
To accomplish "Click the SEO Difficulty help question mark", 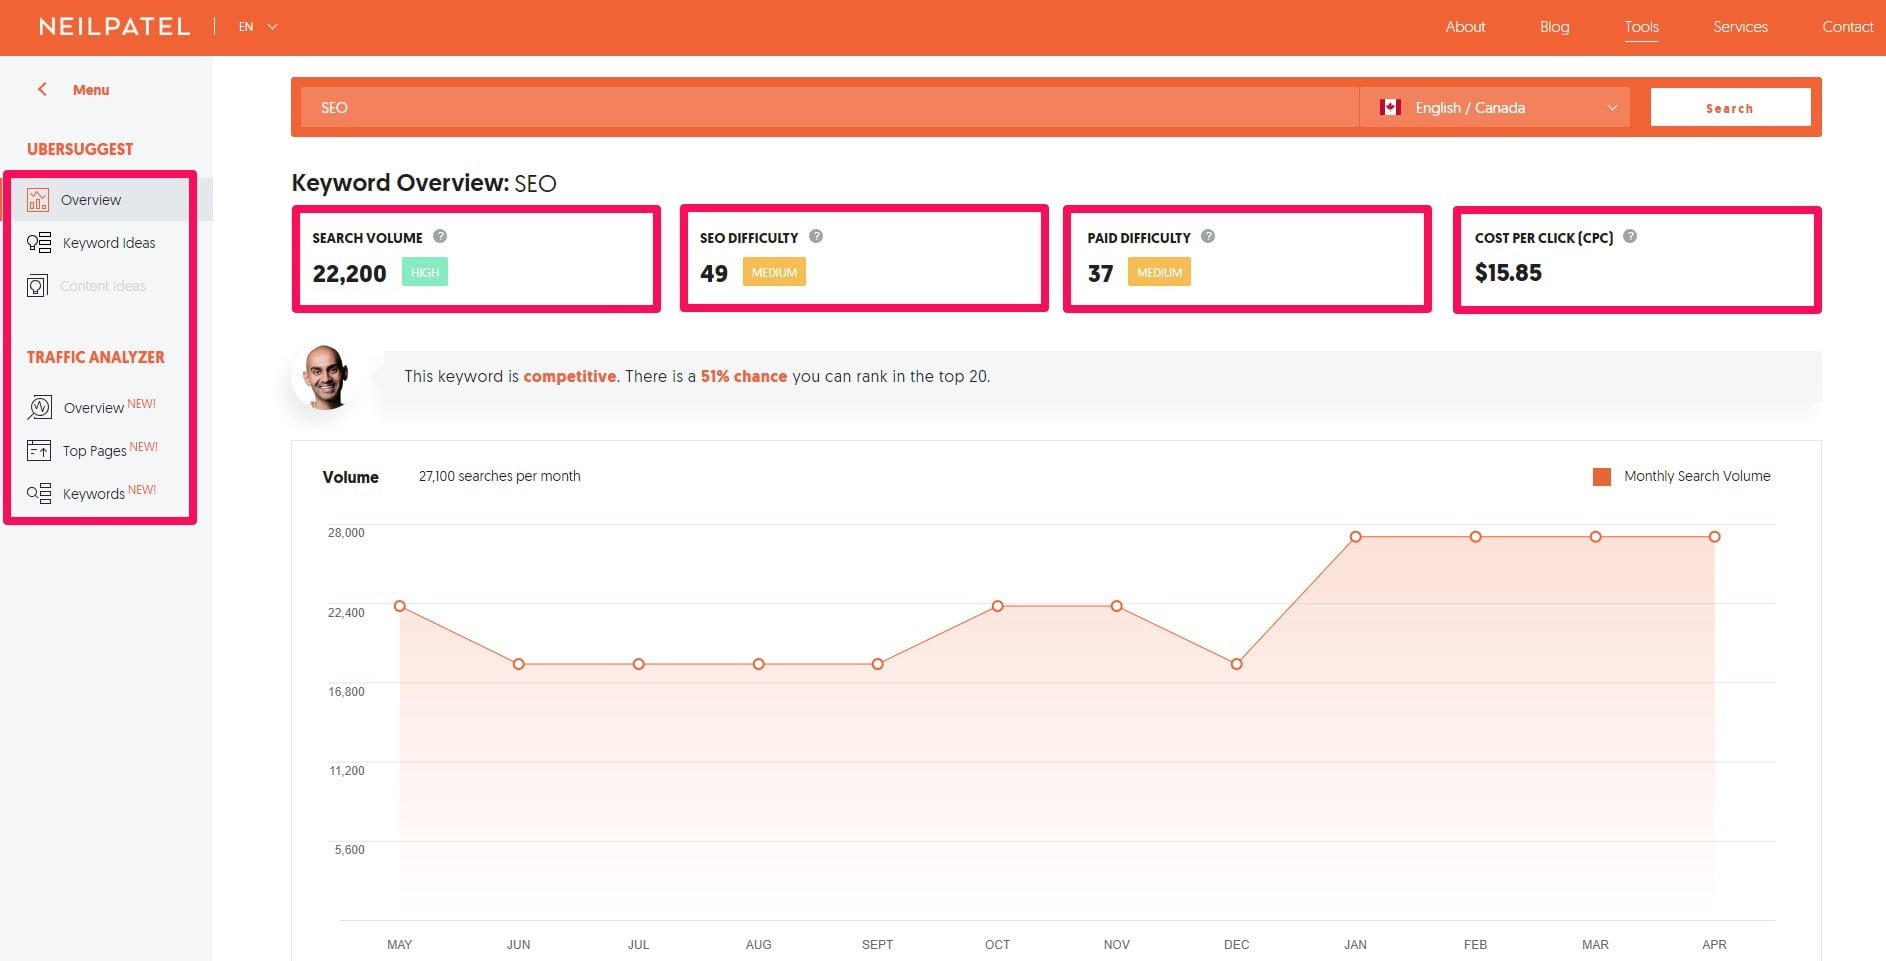I will tap(816, 237).
